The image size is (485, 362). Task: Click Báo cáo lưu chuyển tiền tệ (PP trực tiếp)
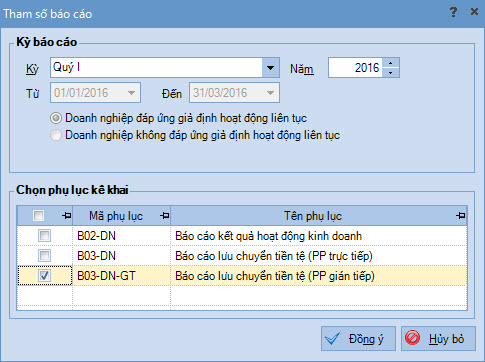pyautogui.click(x=274, y=256)
